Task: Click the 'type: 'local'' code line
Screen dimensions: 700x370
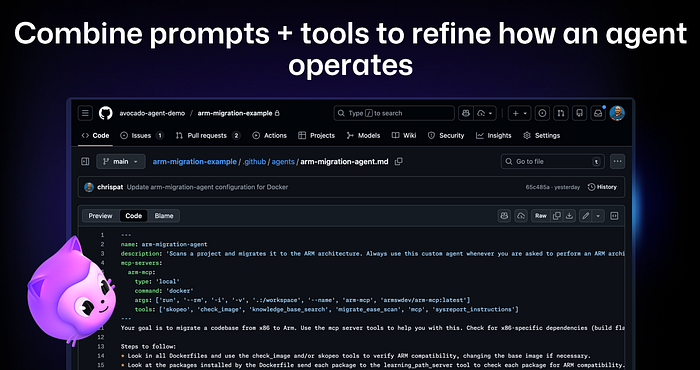Action: point(157,282)
